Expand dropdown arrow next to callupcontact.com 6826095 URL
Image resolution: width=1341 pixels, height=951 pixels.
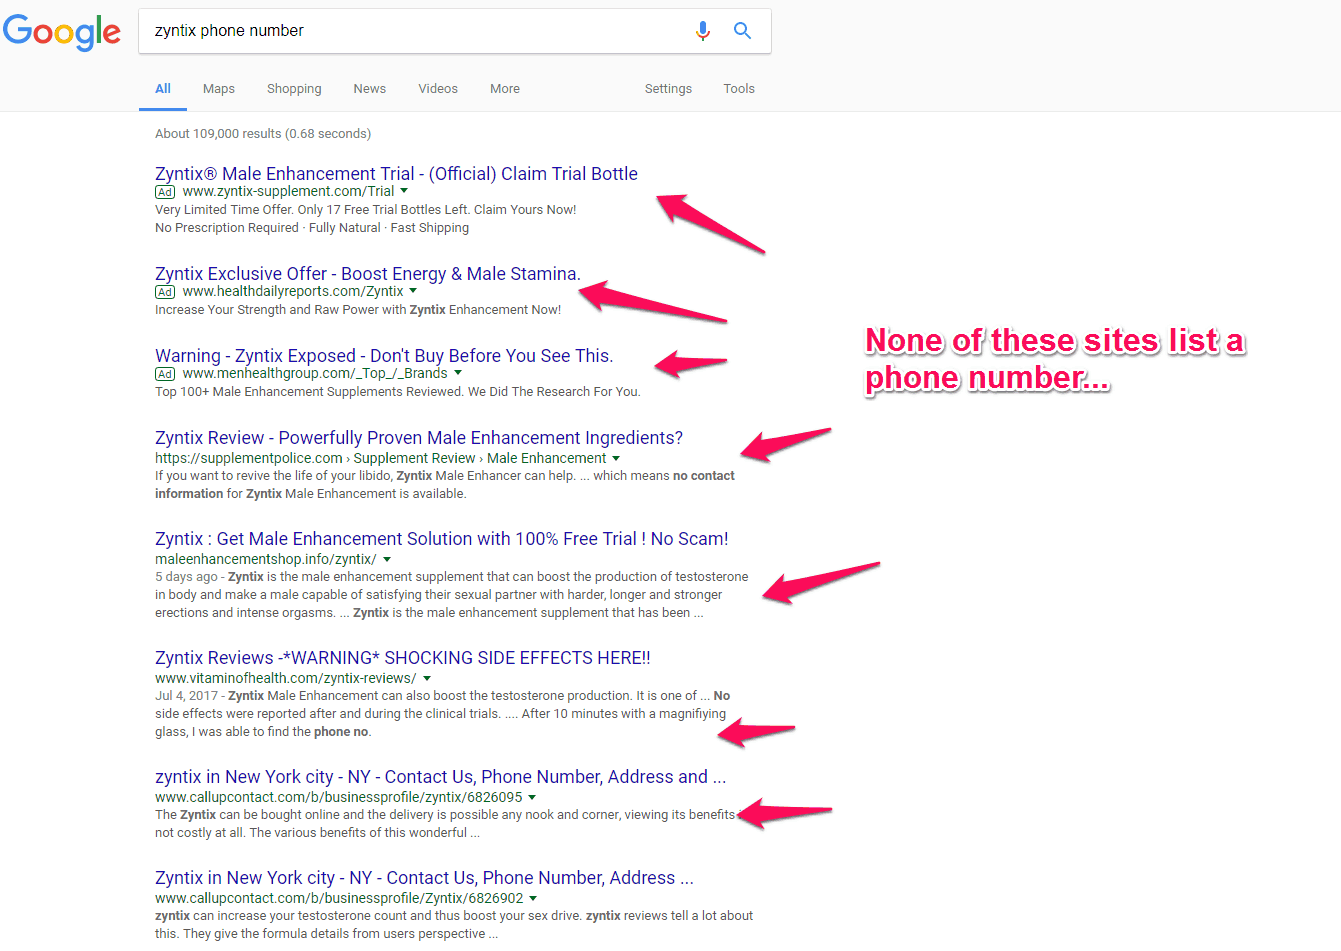pyautogui.click(x=532, y=797)
